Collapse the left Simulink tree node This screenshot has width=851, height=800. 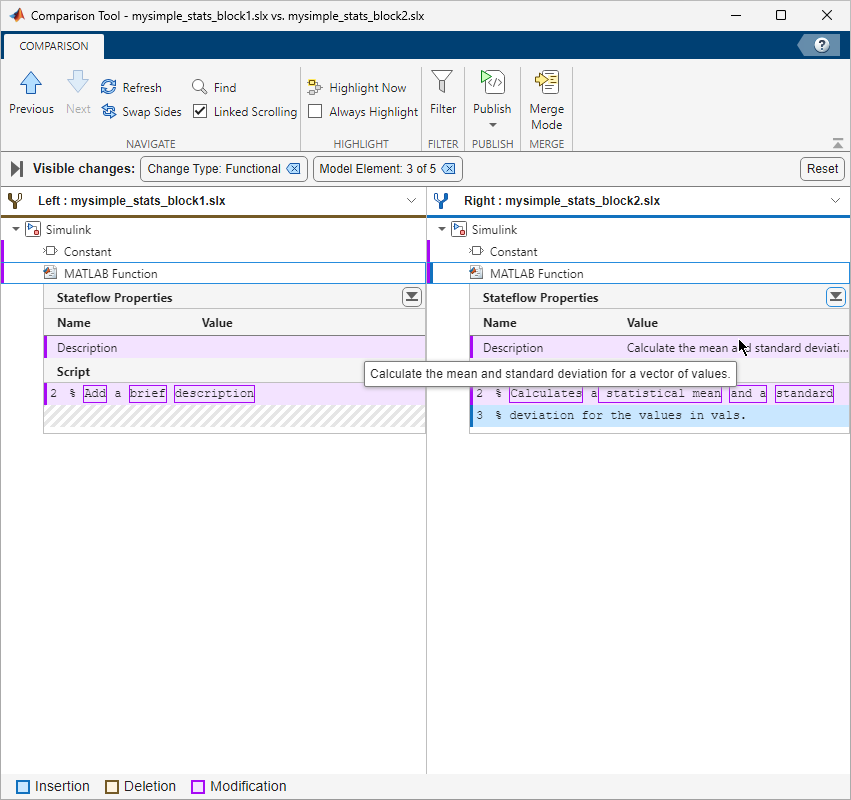[16, 230]
